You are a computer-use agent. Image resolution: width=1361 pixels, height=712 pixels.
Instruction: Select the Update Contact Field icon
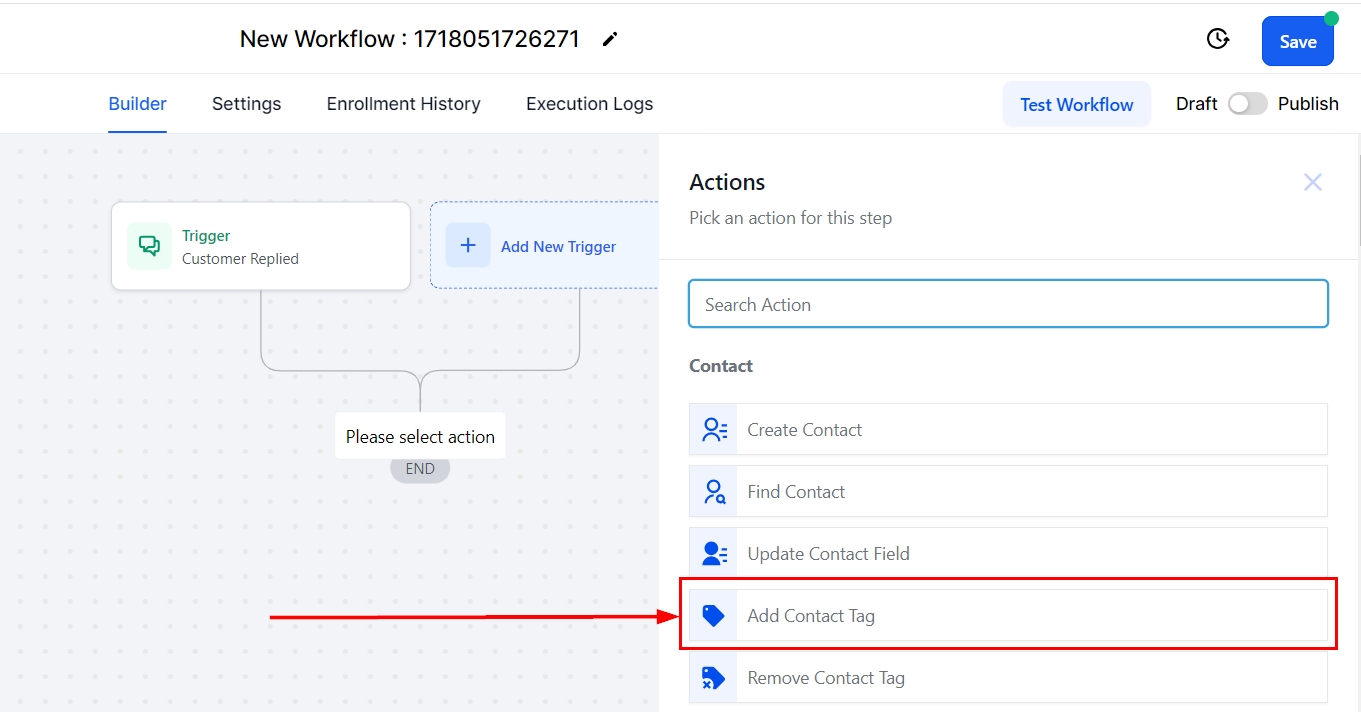tap(714, 554)
